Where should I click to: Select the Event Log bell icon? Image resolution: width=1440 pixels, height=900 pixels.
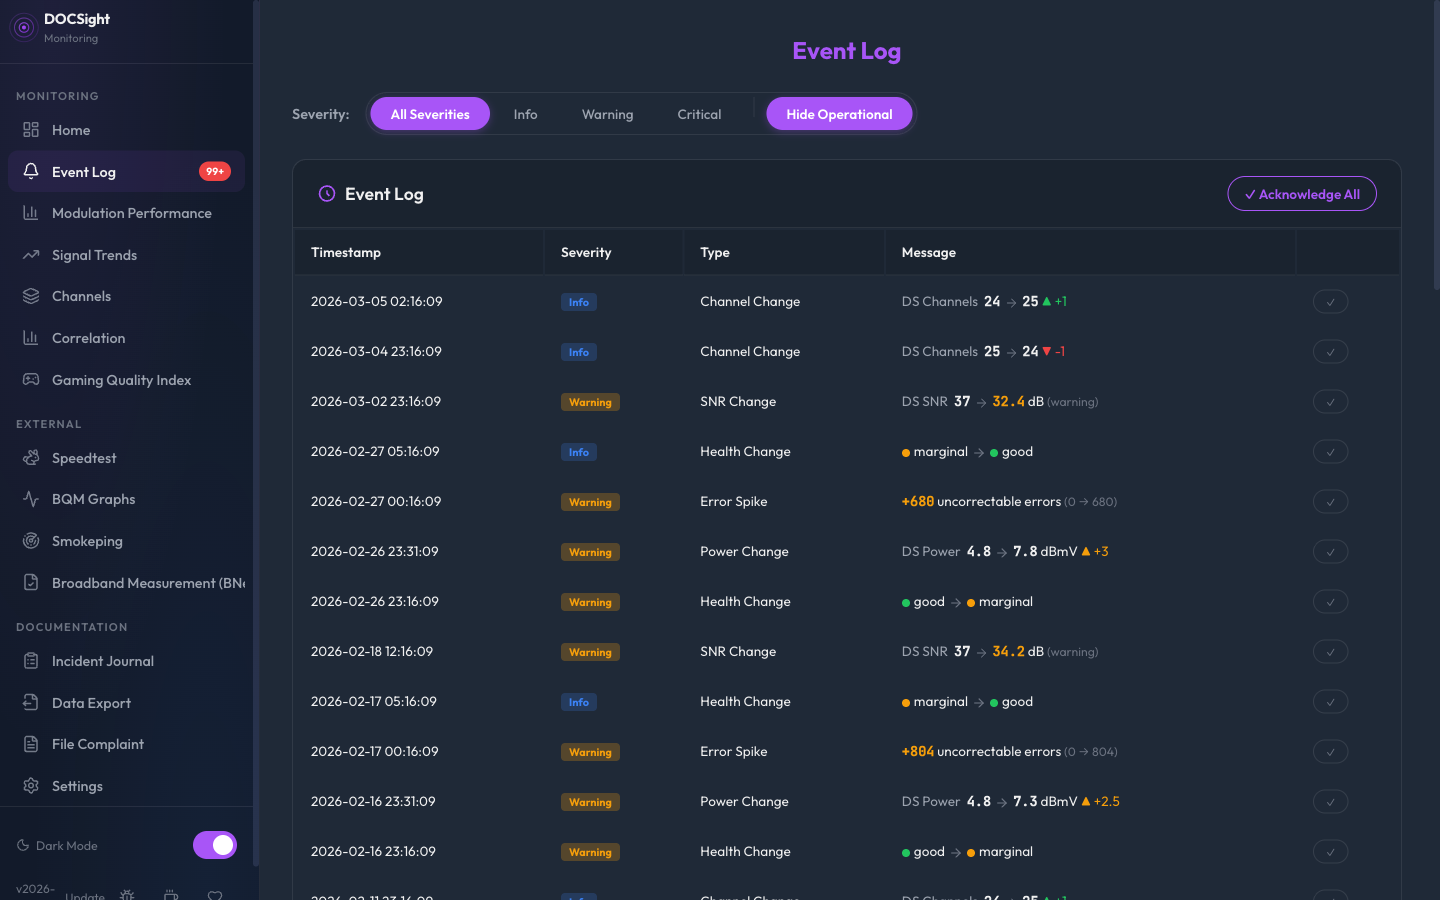[31, 171]
